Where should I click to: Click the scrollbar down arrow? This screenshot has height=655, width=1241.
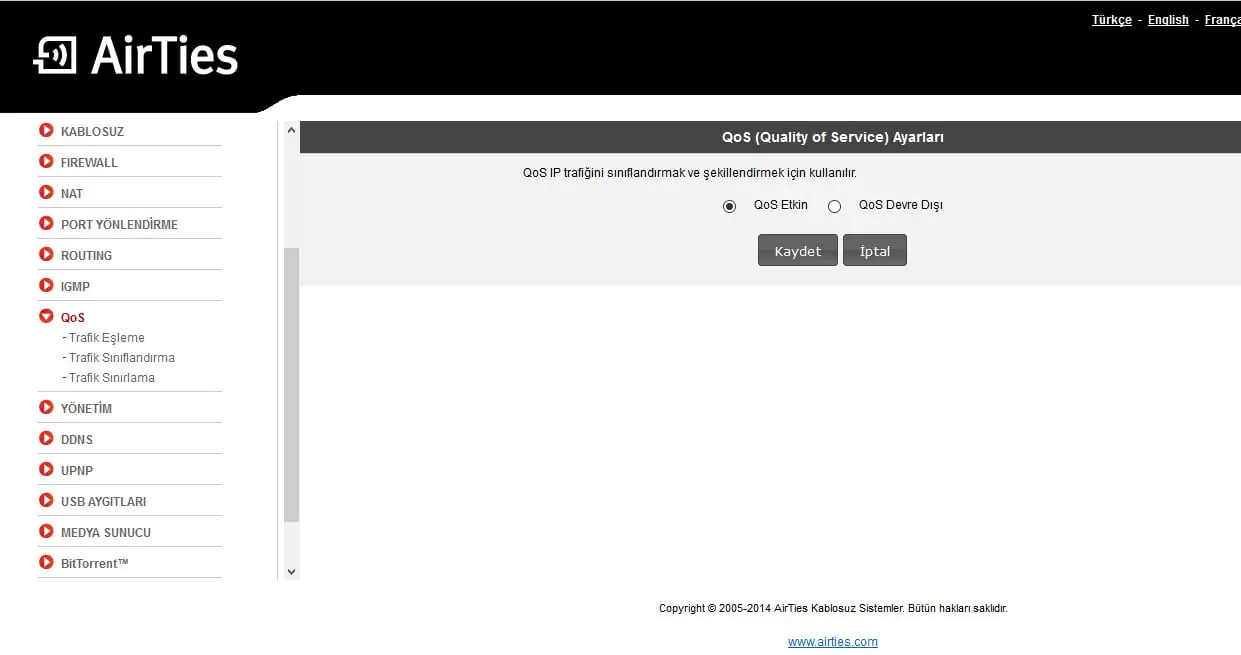tap(291, 570)
